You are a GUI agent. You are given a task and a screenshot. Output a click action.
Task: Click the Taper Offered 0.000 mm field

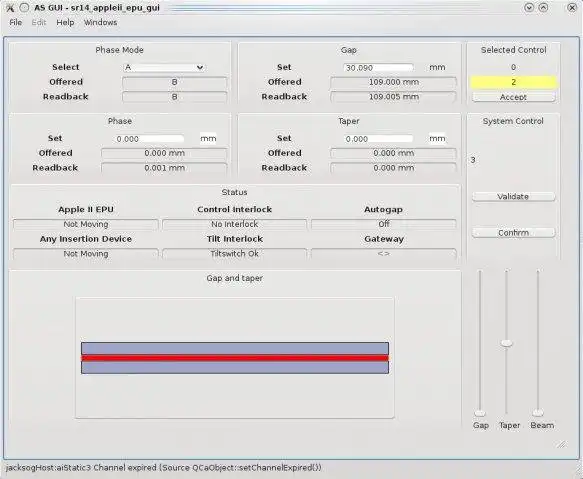(x=393, y=153)
